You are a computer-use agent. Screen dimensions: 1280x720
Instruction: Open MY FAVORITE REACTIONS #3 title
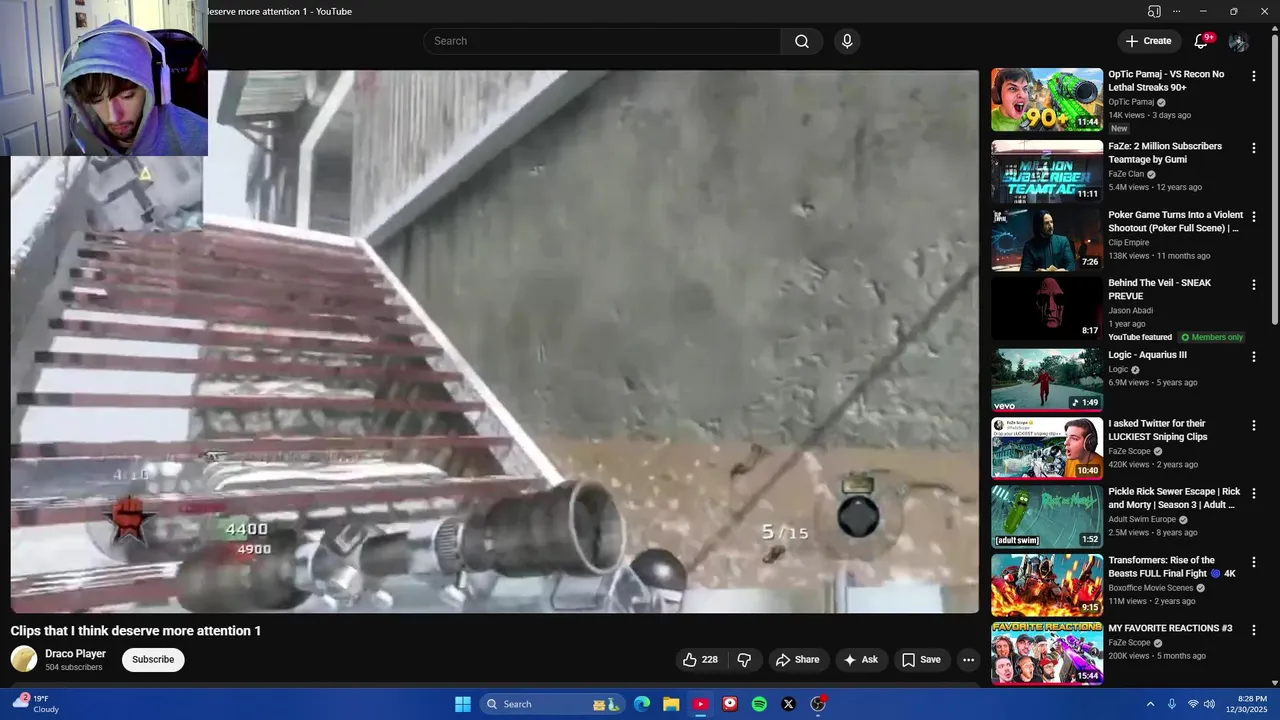pyautogui.click(x=1170, y=628)
